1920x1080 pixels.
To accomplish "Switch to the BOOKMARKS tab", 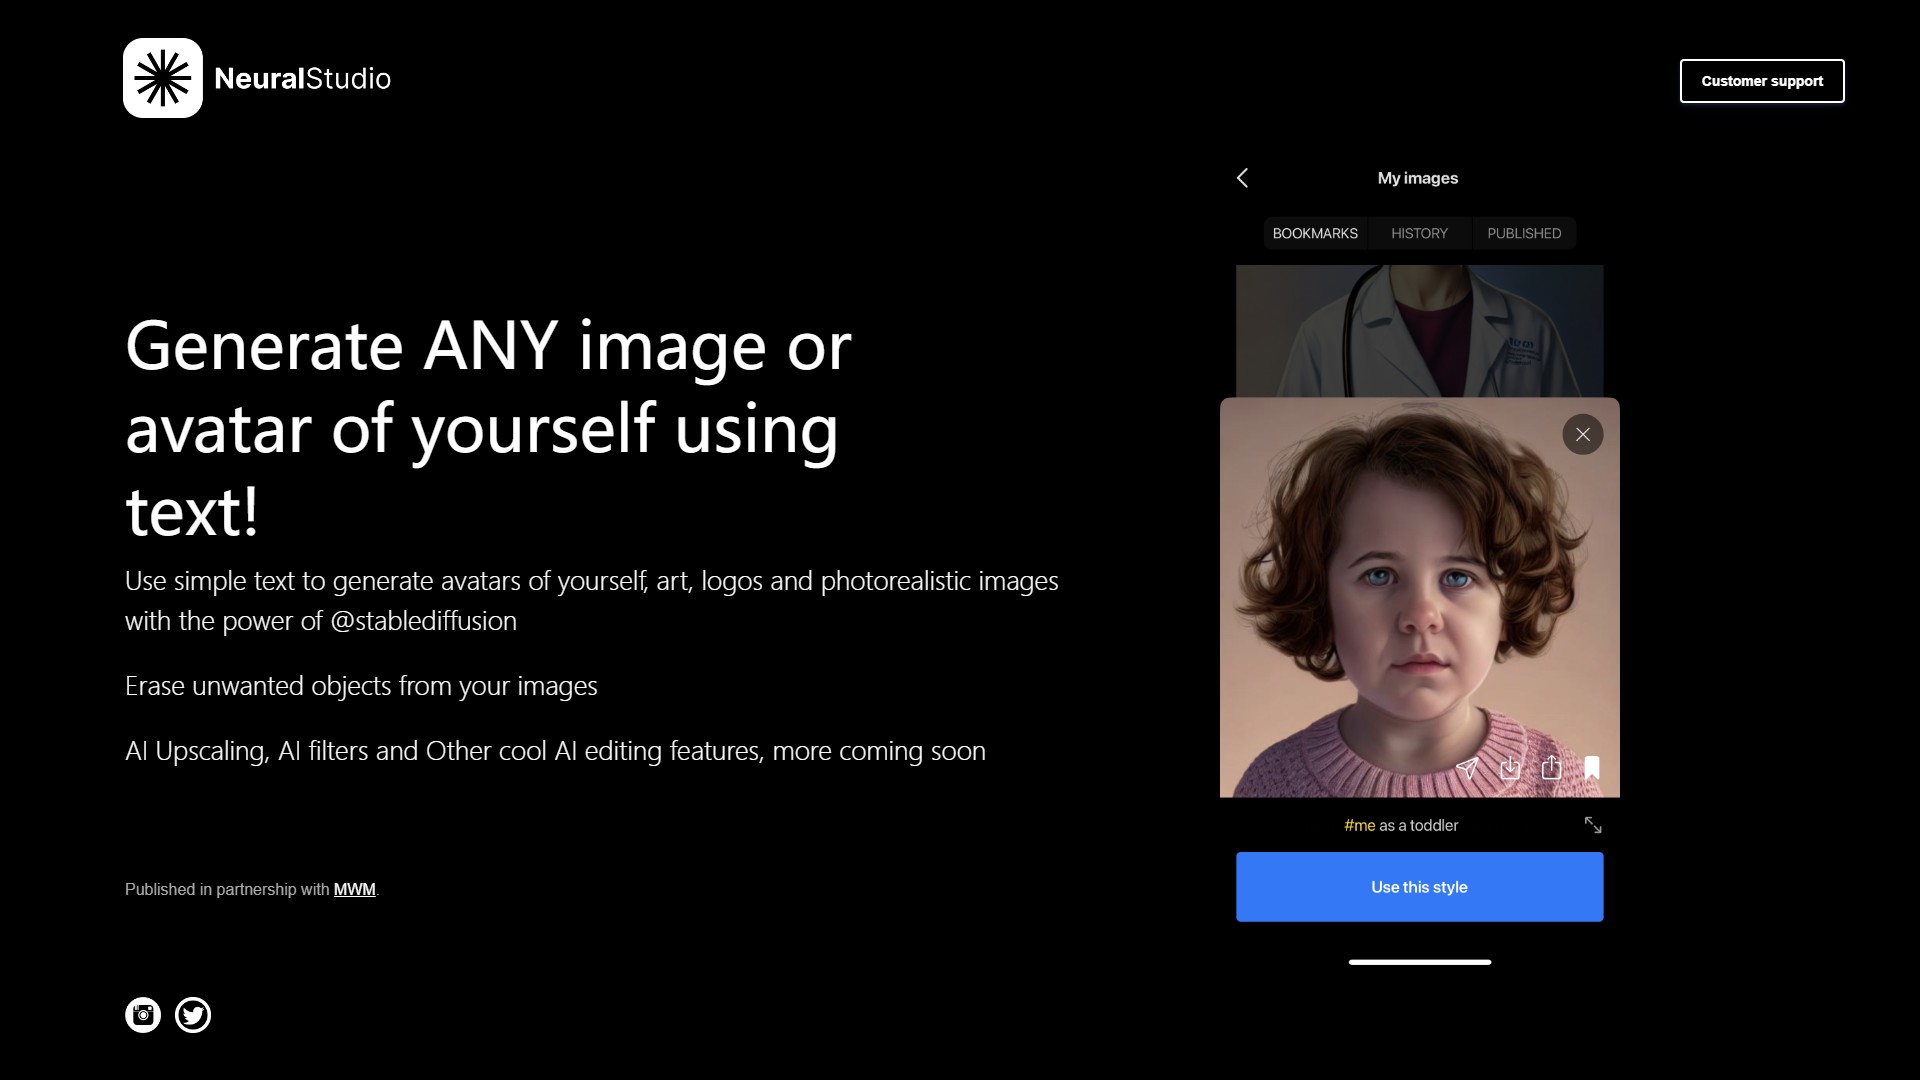I will [1315, 233].
